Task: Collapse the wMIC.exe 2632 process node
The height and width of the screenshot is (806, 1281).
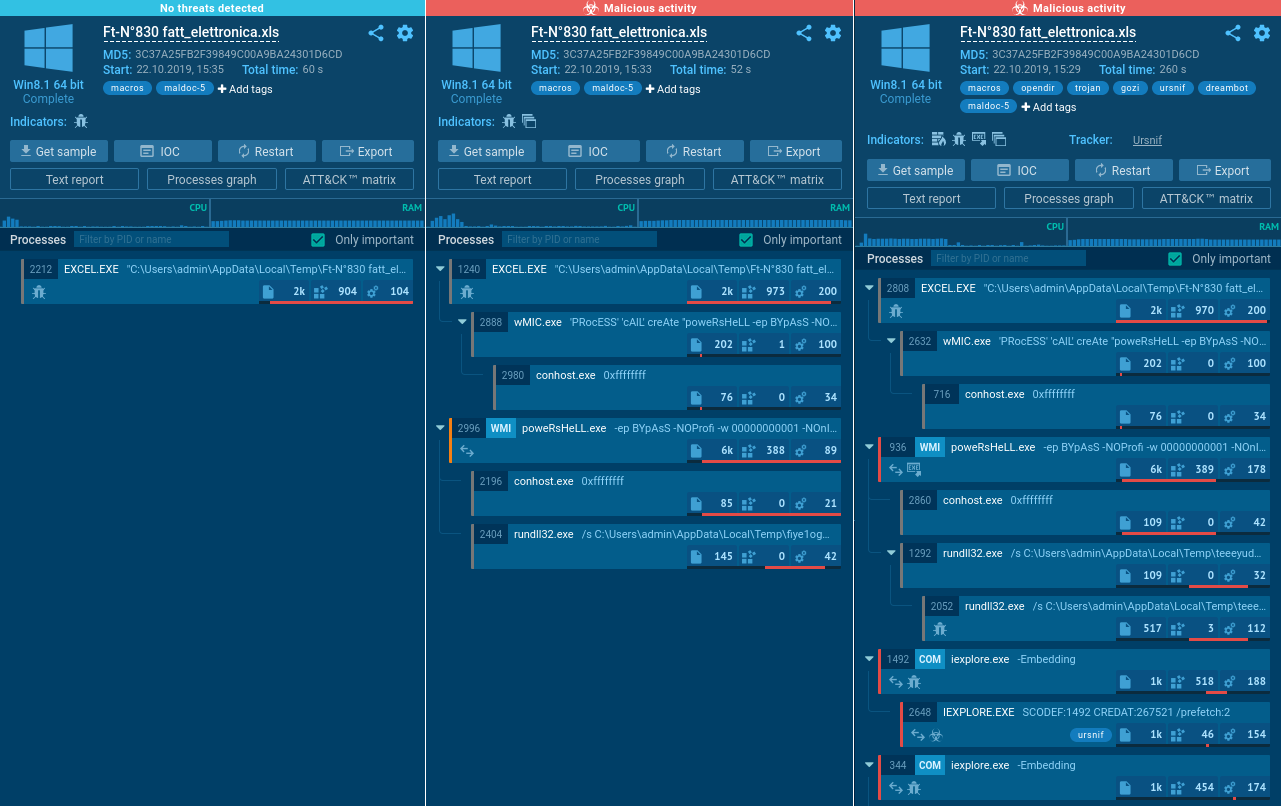Action: pos(892,341)
